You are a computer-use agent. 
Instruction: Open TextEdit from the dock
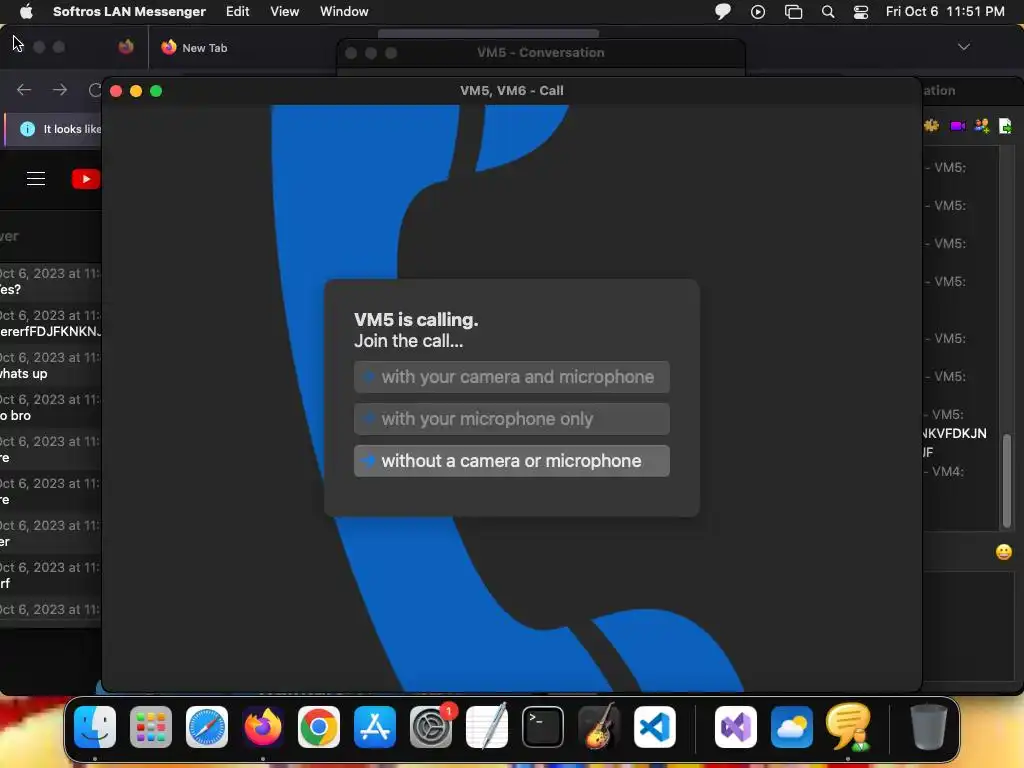point(487,727)
